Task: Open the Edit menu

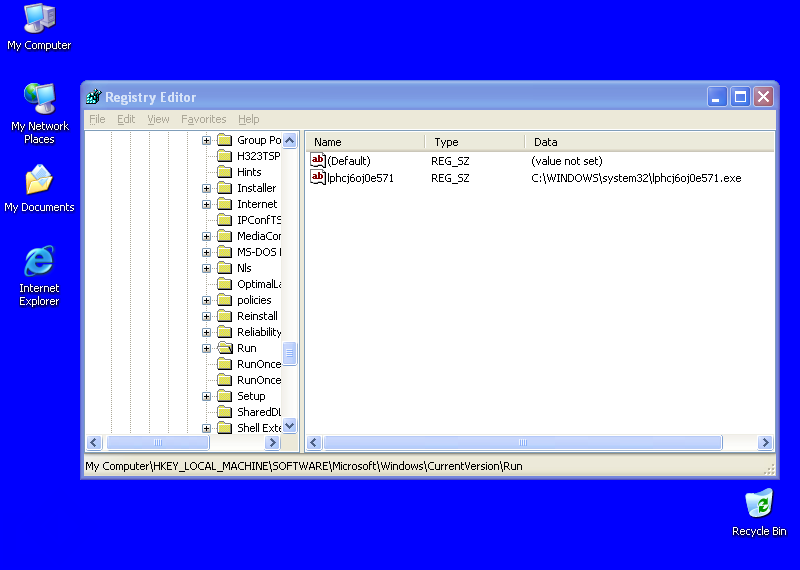Action: [x=126, y=119]
